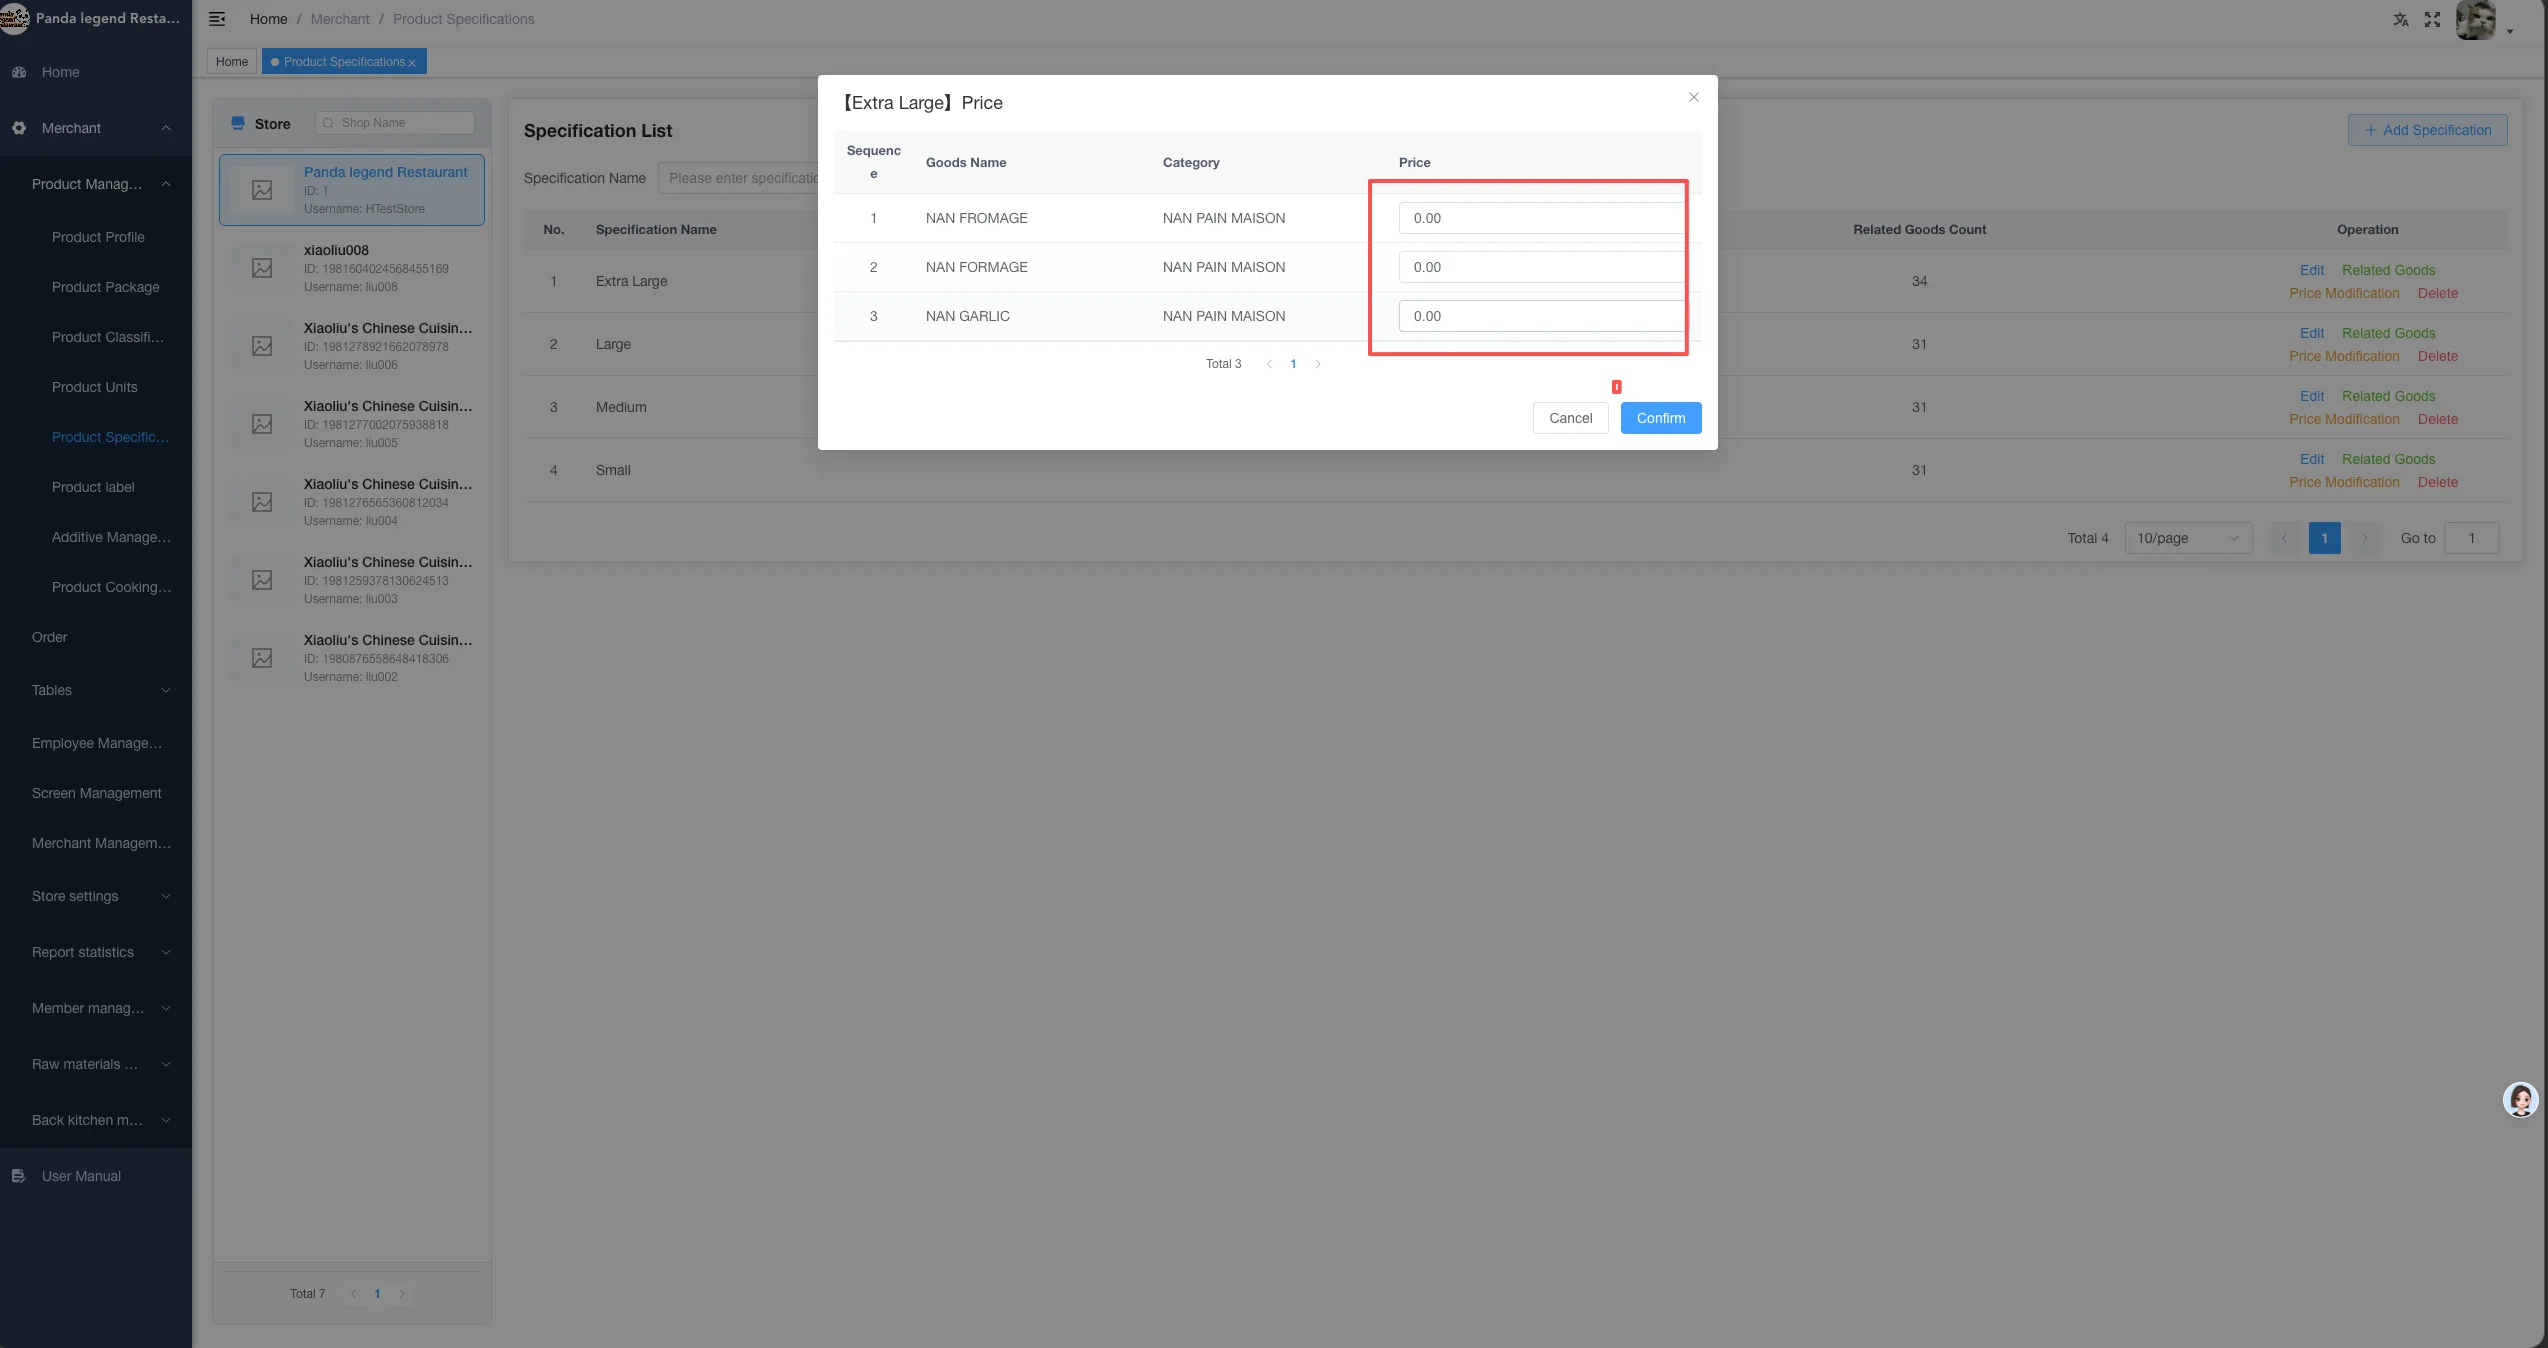2548x1348 pixels.
Task: Click the Add Specification button
Action: 2427,130
